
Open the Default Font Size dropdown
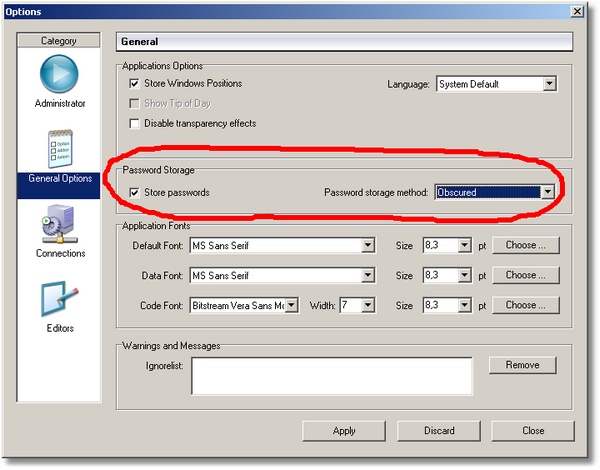464,245
